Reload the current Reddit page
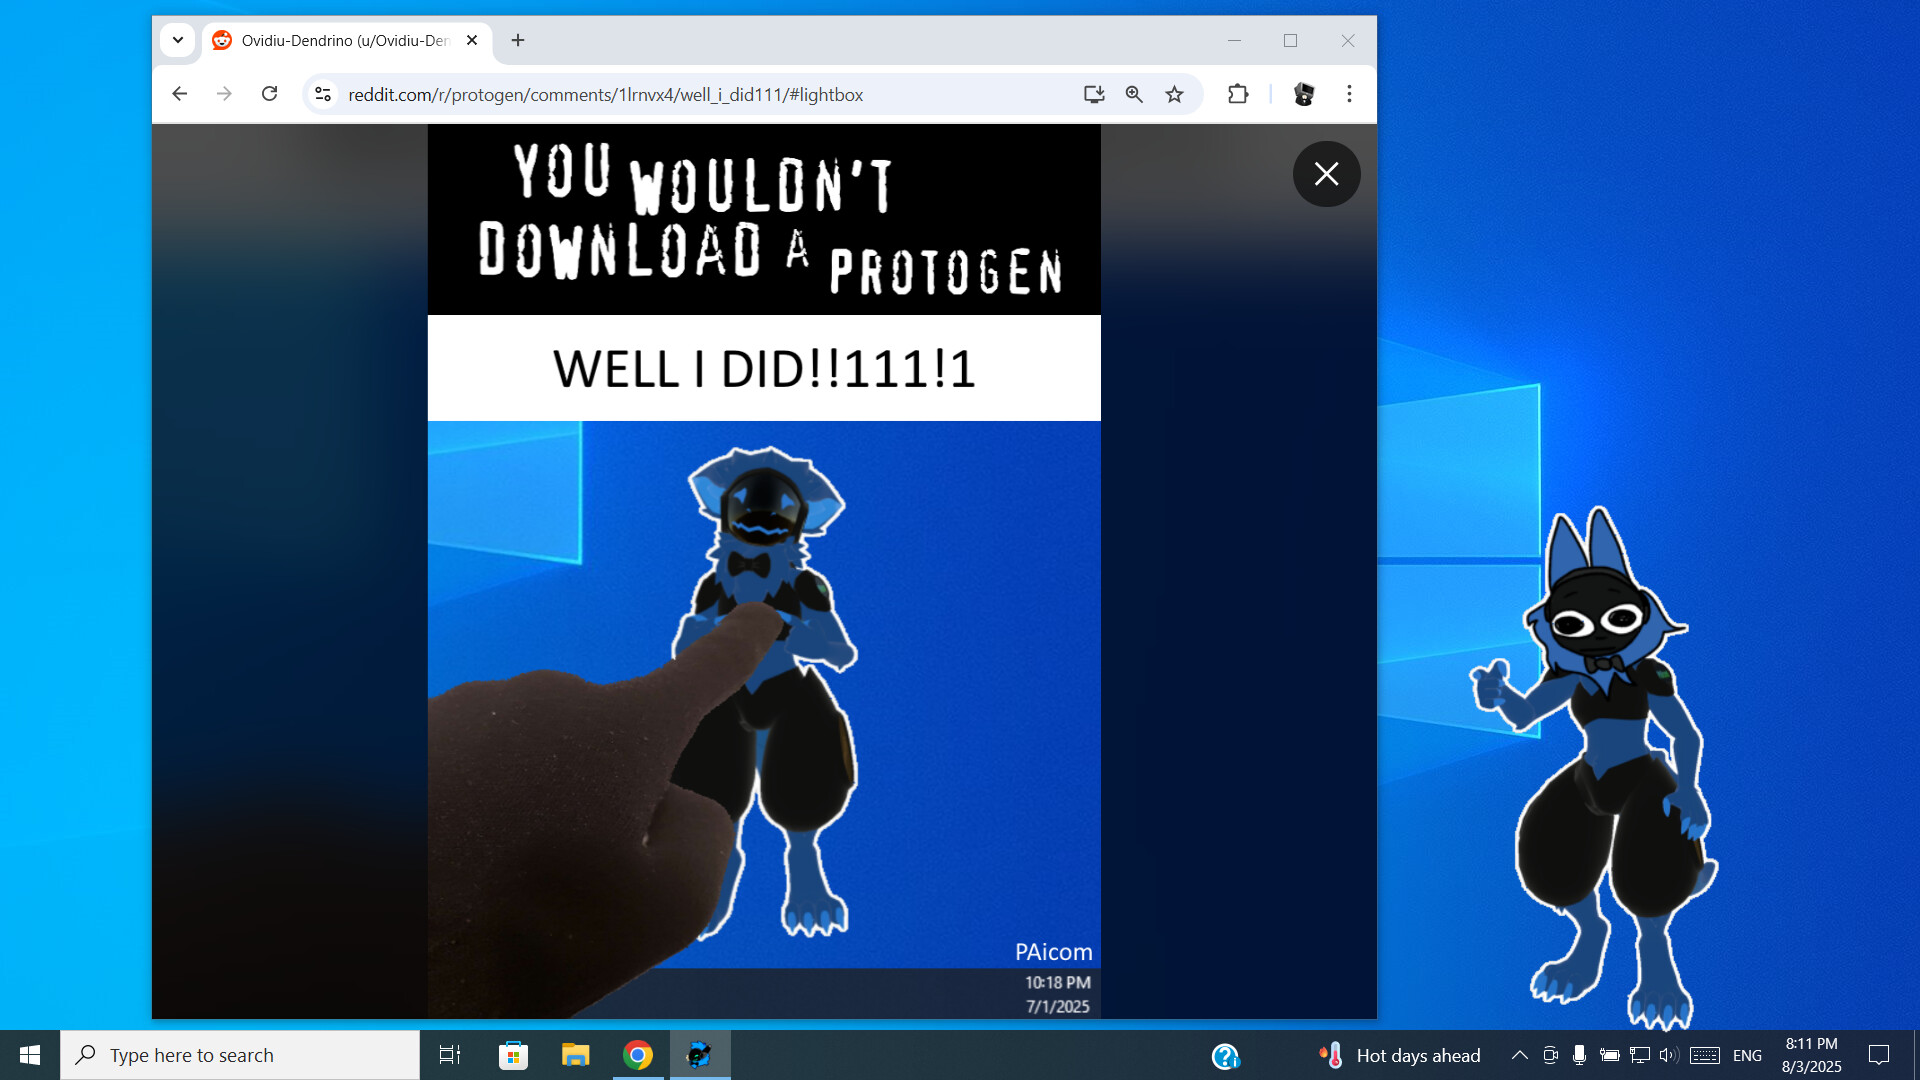The width and height of the screenshot is (1920, 1080). point(269,94)
